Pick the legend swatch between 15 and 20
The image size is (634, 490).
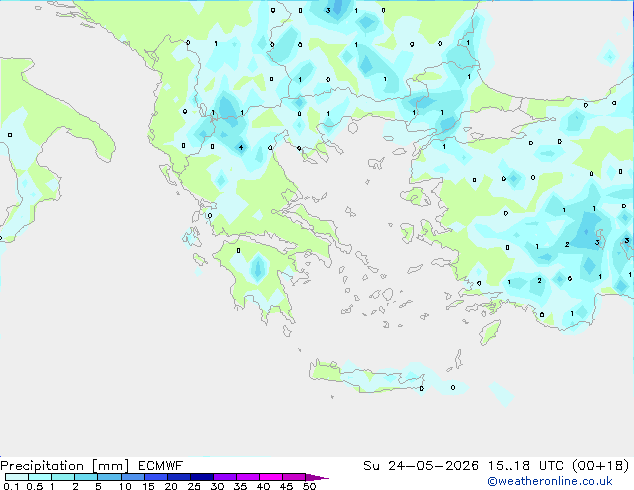tap(156, 477)
